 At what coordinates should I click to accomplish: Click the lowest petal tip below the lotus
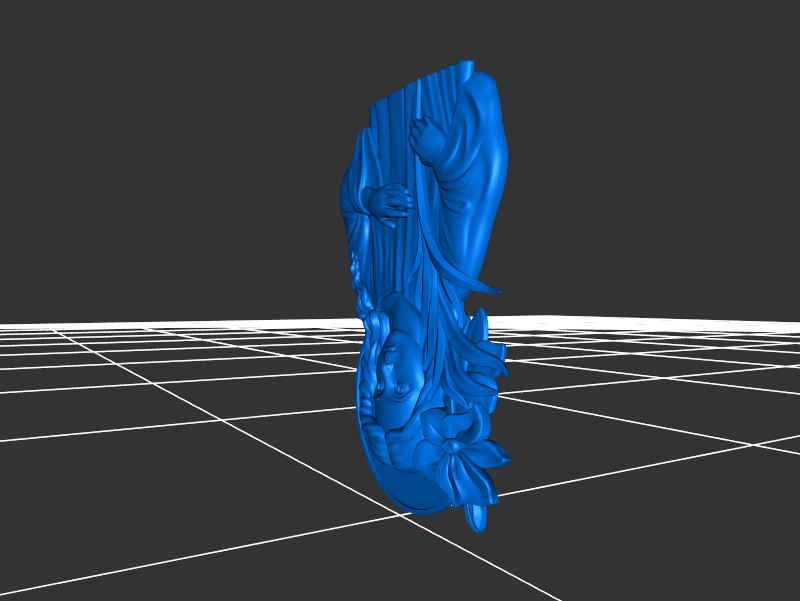[x=477, y=519]
